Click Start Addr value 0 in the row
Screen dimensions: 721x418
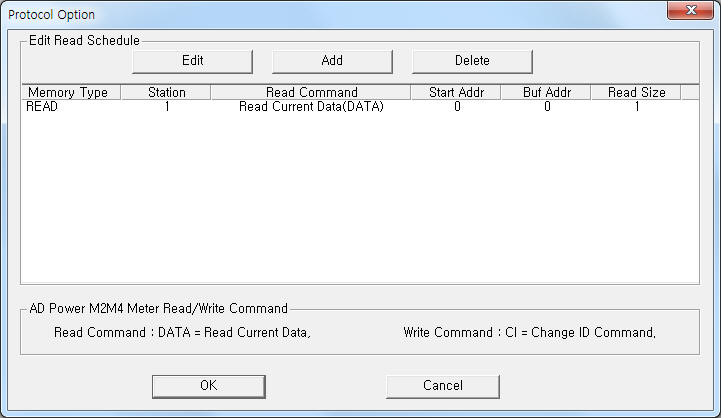coord(457,107)
